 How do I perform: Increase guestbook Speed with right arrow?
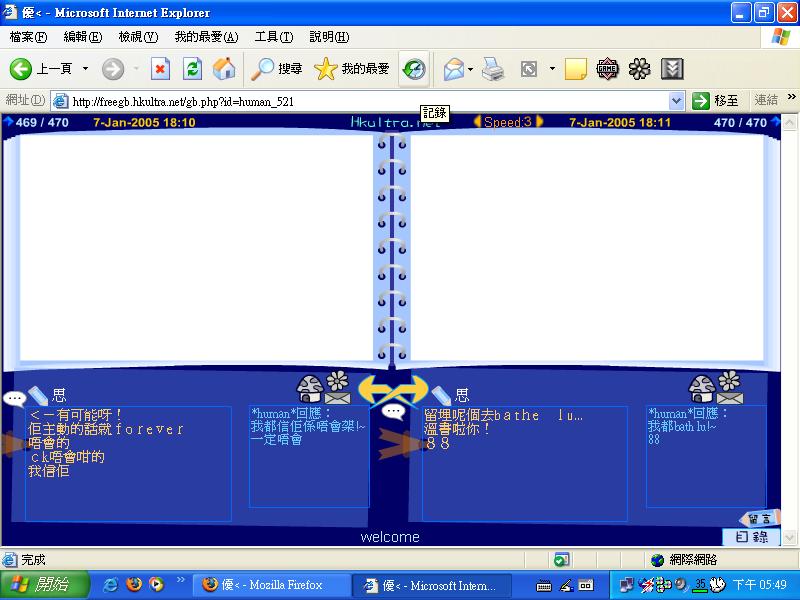coord(541,122)
